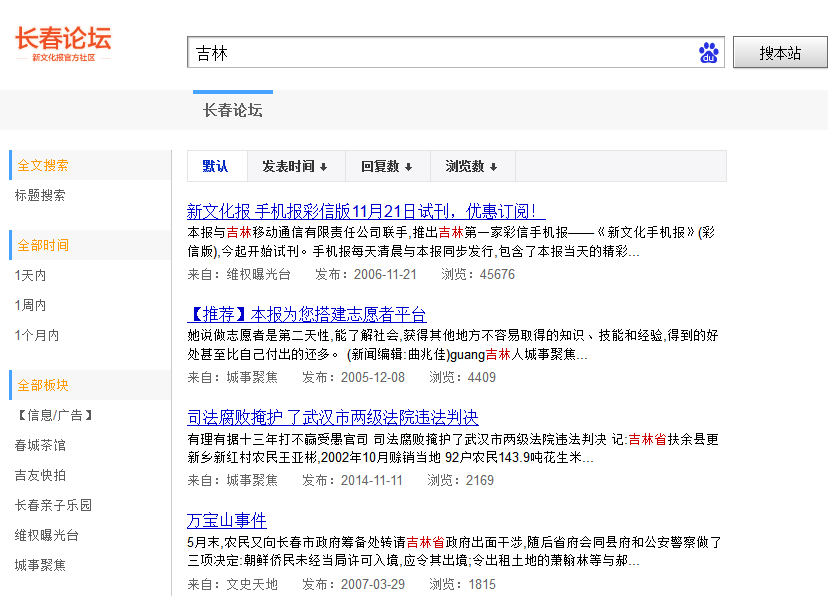Filter by 维权曝光台 board in sidebar
This screenshot has height=596, width=828.
46,535
